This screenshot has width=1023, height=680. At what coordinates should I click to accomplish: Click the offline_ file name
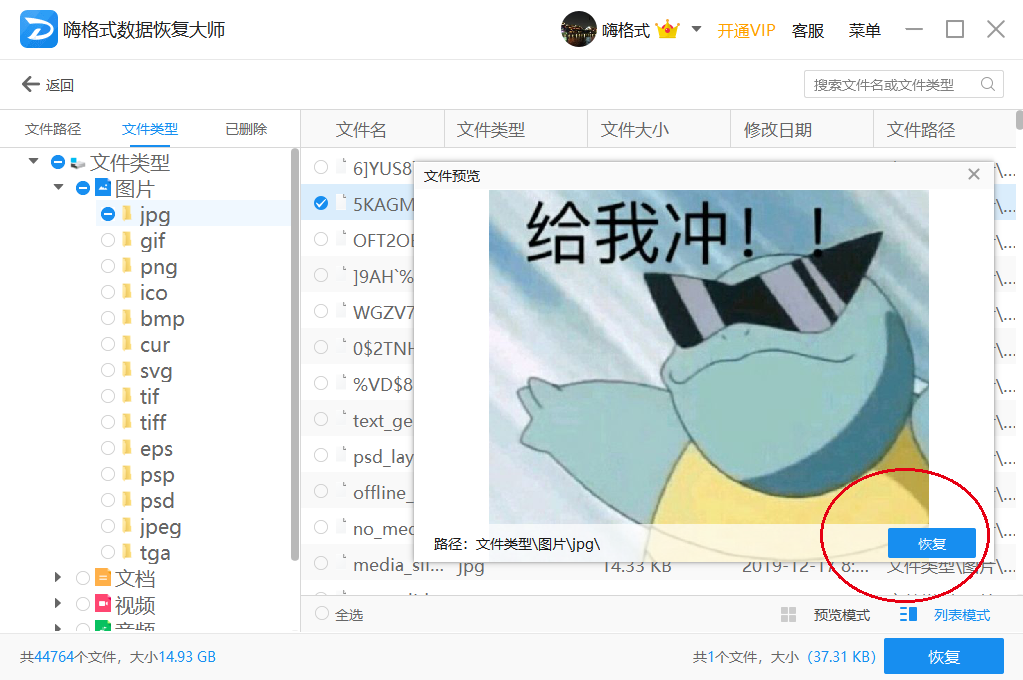[383, 493]
